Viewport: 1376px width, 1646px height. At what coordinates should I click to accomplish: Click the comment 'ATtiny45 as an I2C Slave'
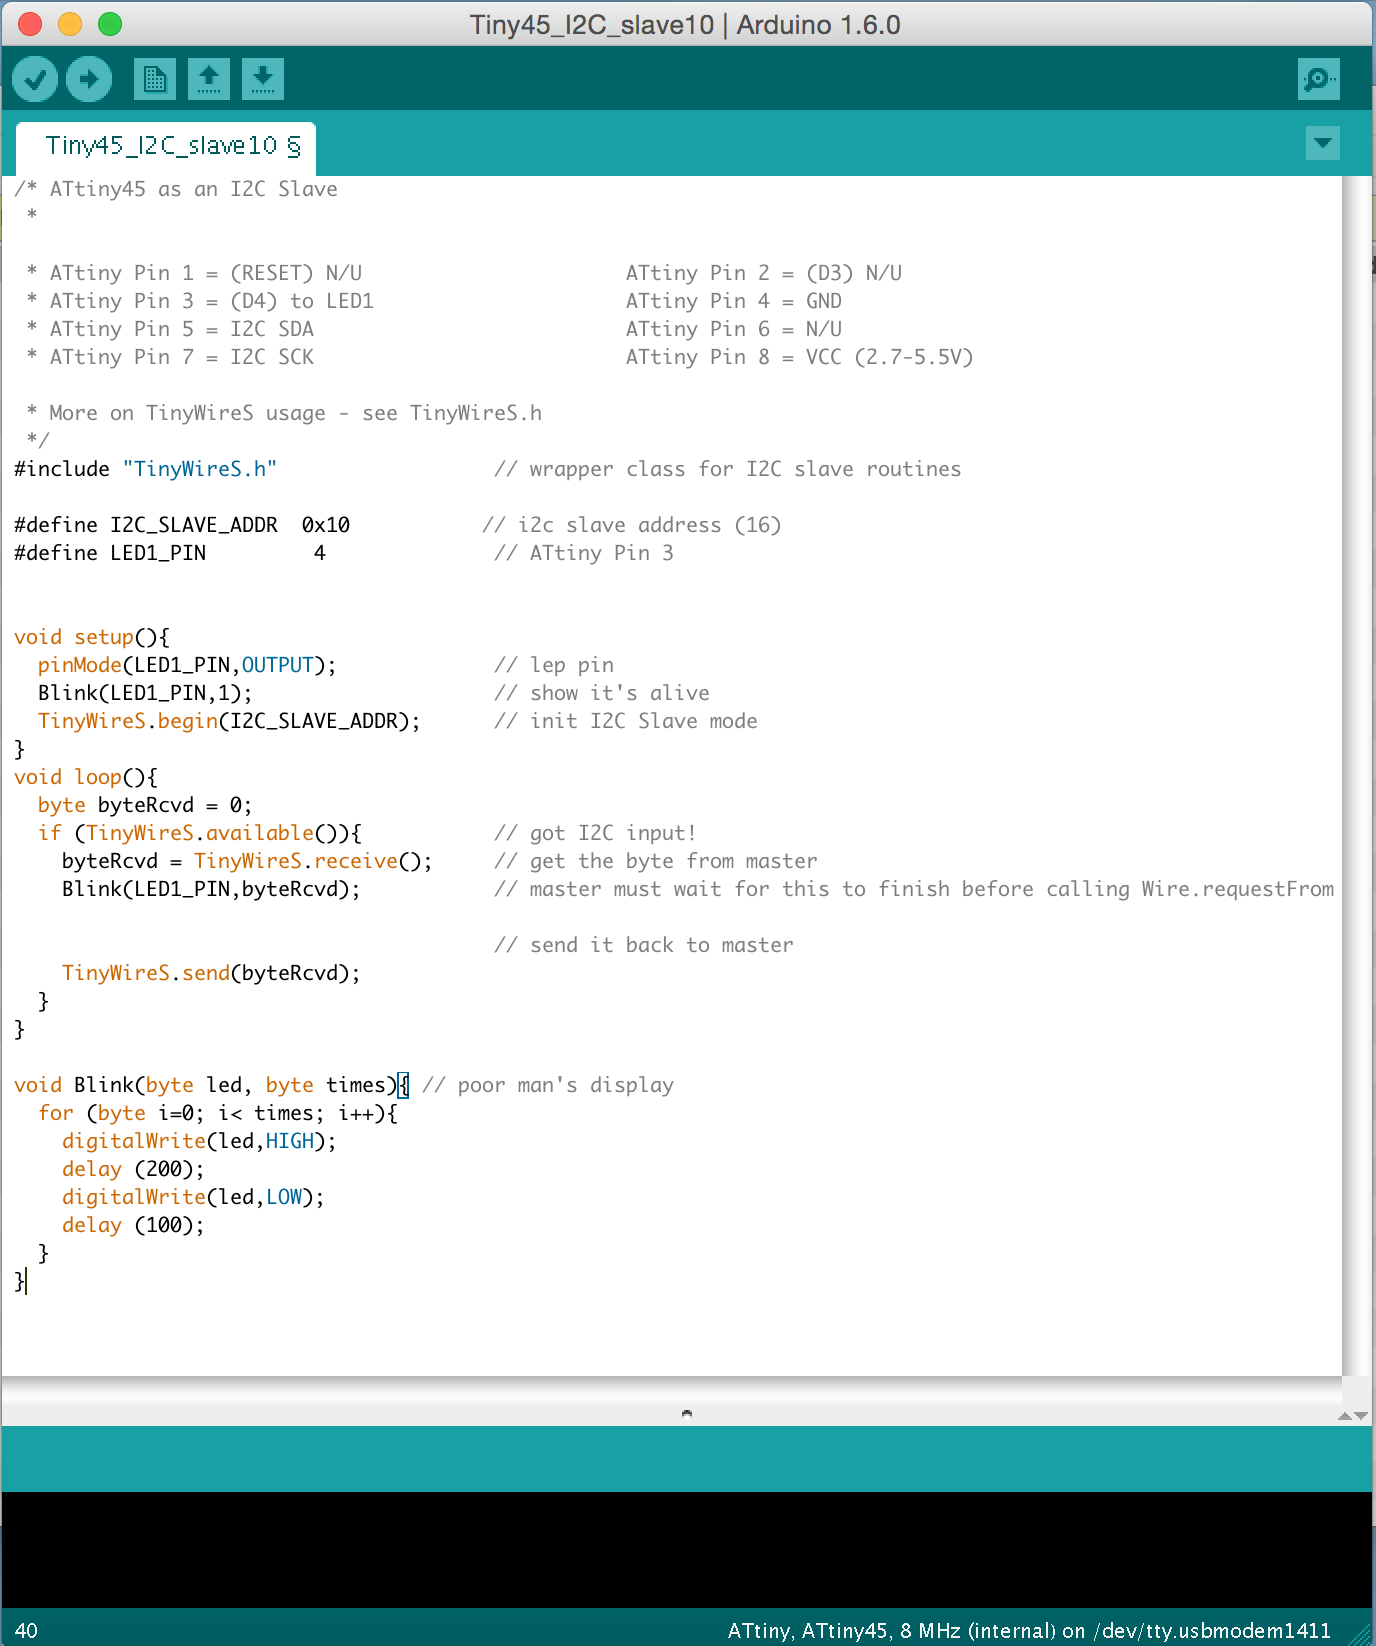click(194, 189)
